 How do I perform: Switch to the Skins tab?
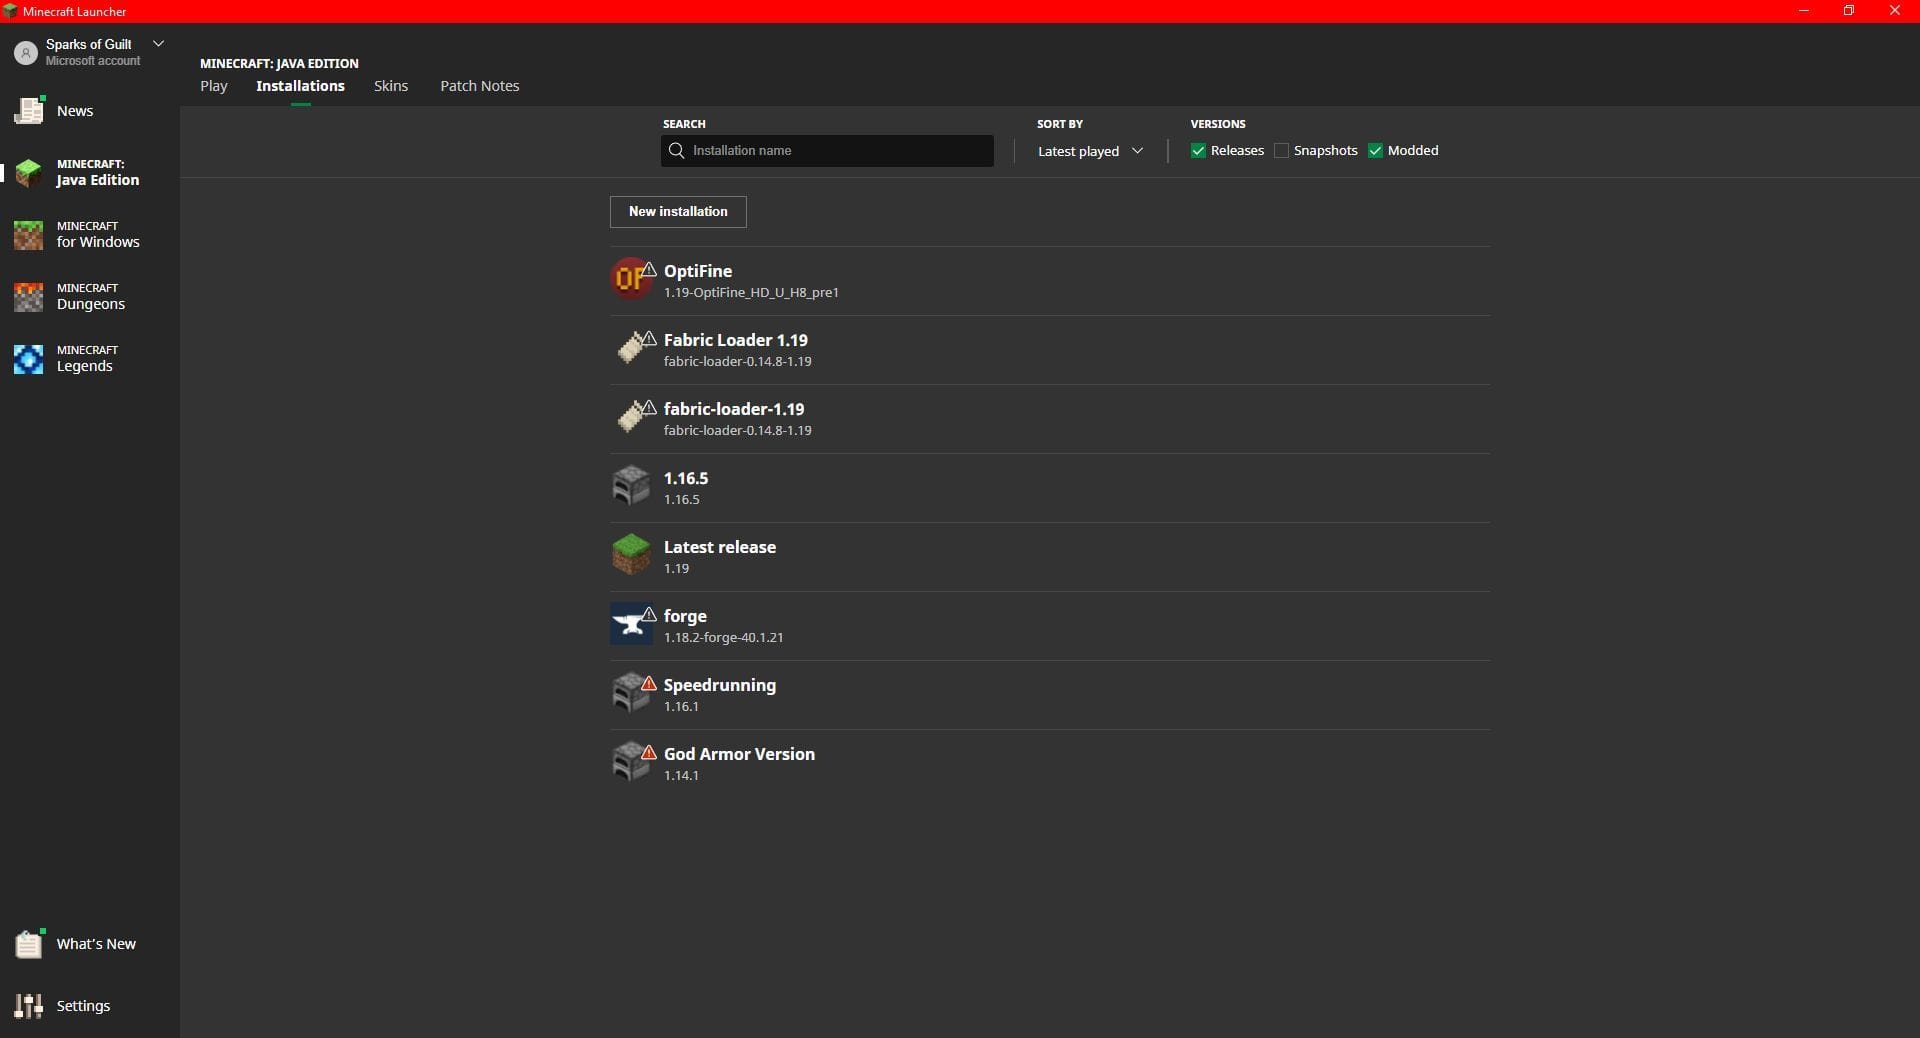tap(391, 86)
